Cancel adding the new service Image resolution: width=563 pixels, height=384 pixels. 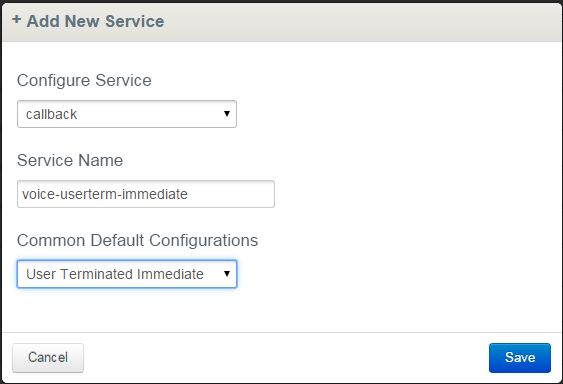click(x=48, y=358)
